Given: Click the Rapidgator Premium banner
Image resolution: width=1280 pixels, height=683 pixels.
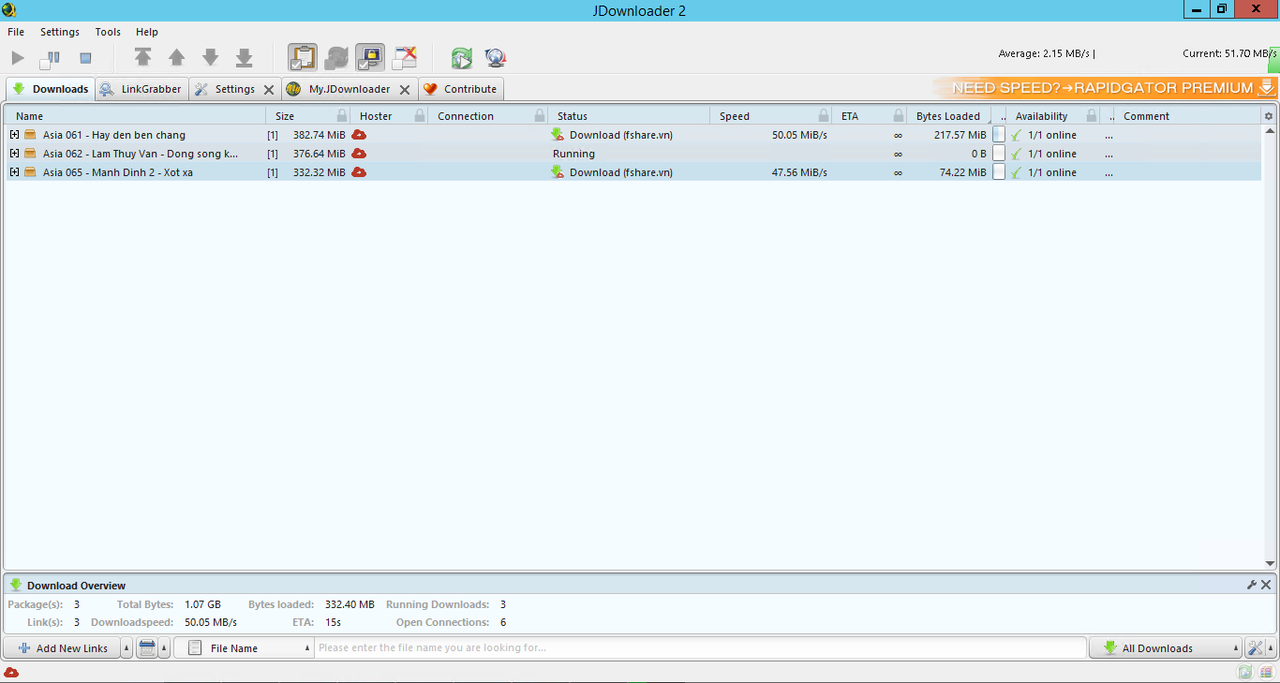Looking at the screenshot, I should click(x=1105, y=88).
